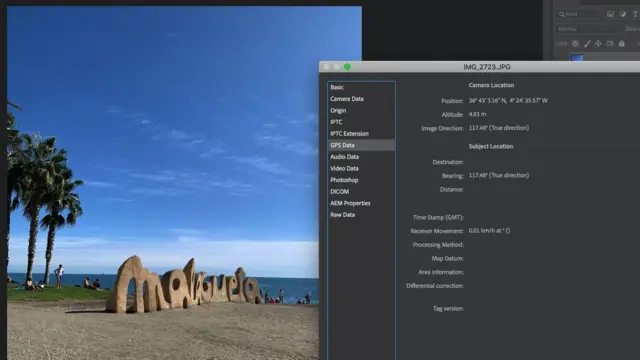Lock image pixels brush icon
The height and width of the screenshot is (360, 640).
(587, 43)
